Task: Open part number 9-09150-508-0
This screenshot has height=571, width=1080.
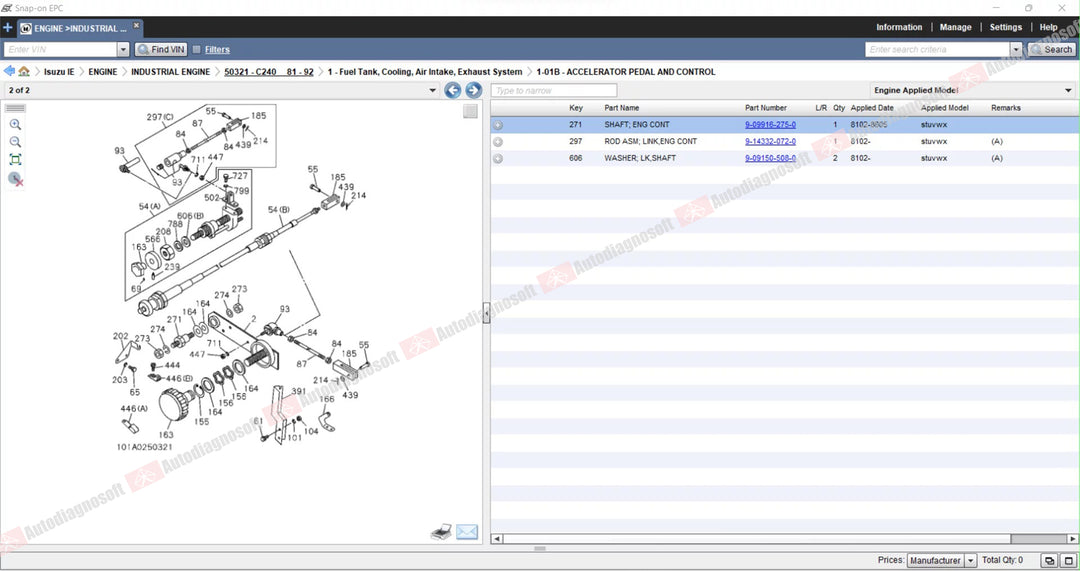Action: click(x=770, y=158)
